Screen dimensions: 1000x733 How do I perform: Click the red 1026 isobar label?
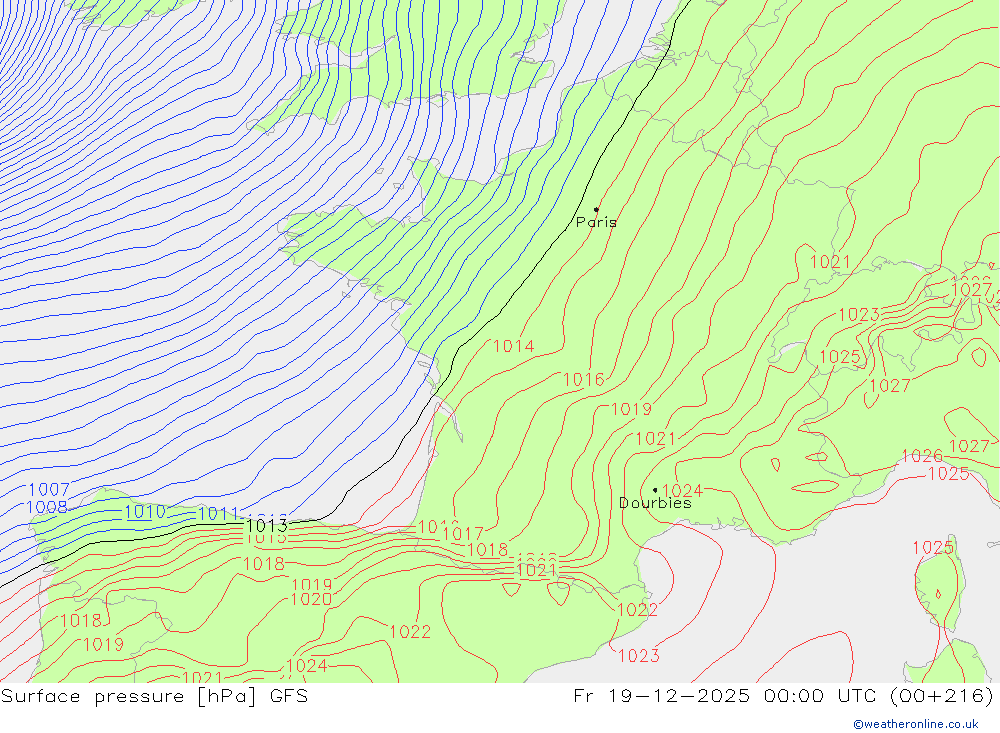tap(922, 456)
